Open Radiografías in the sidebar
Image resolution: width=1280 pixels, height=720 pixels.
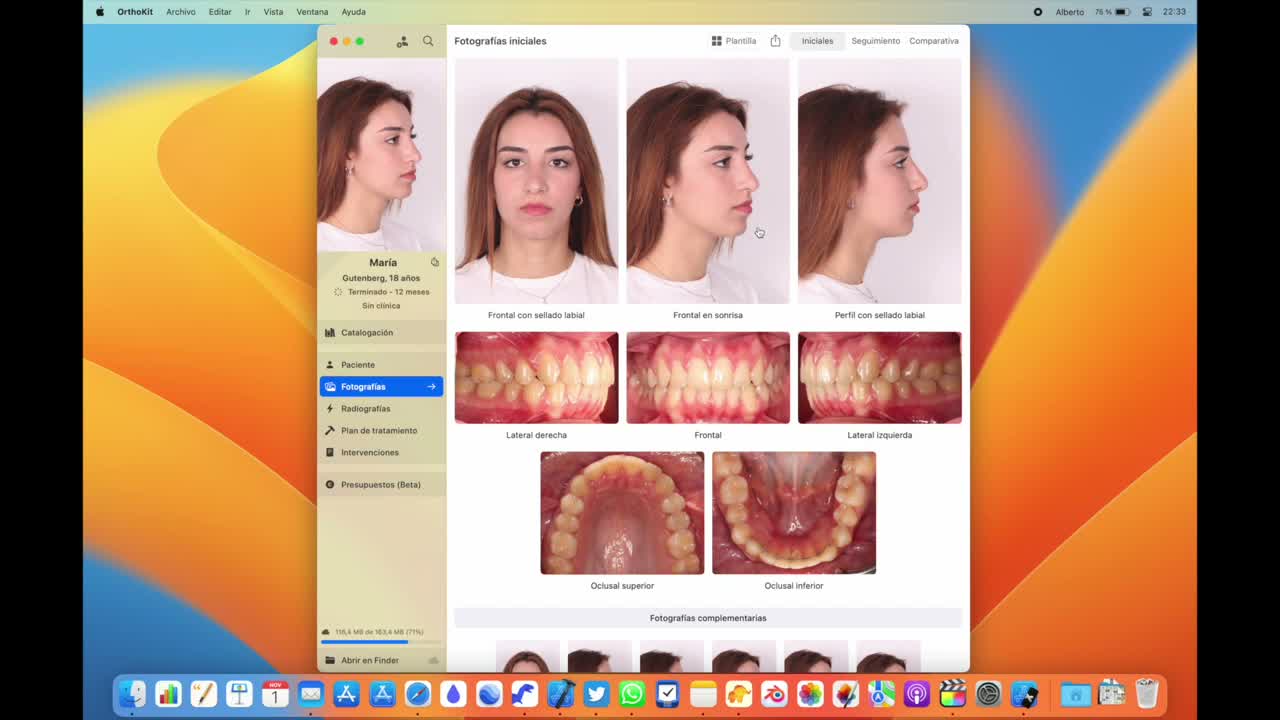(x=382, y=408)
